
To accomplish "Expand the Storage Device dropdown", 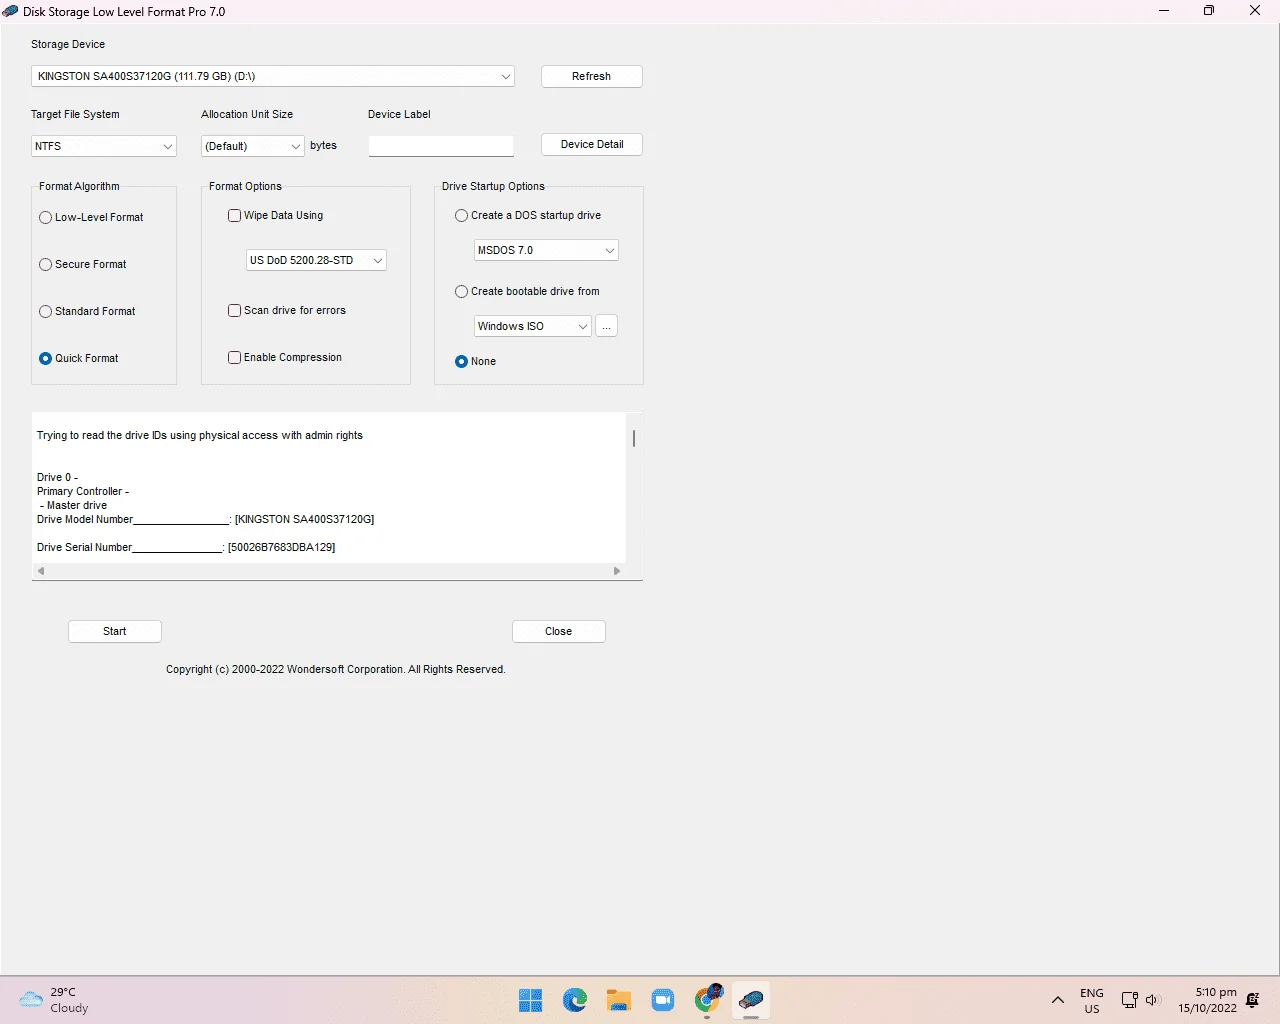I will tap(273, 76).
